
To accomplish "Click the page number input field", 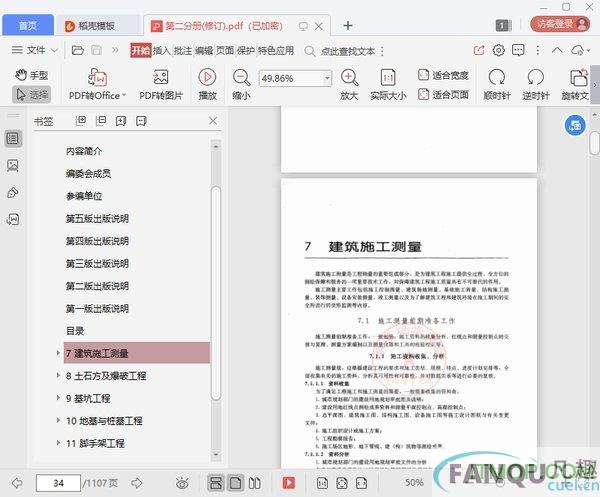I will (x=58, y=483).
